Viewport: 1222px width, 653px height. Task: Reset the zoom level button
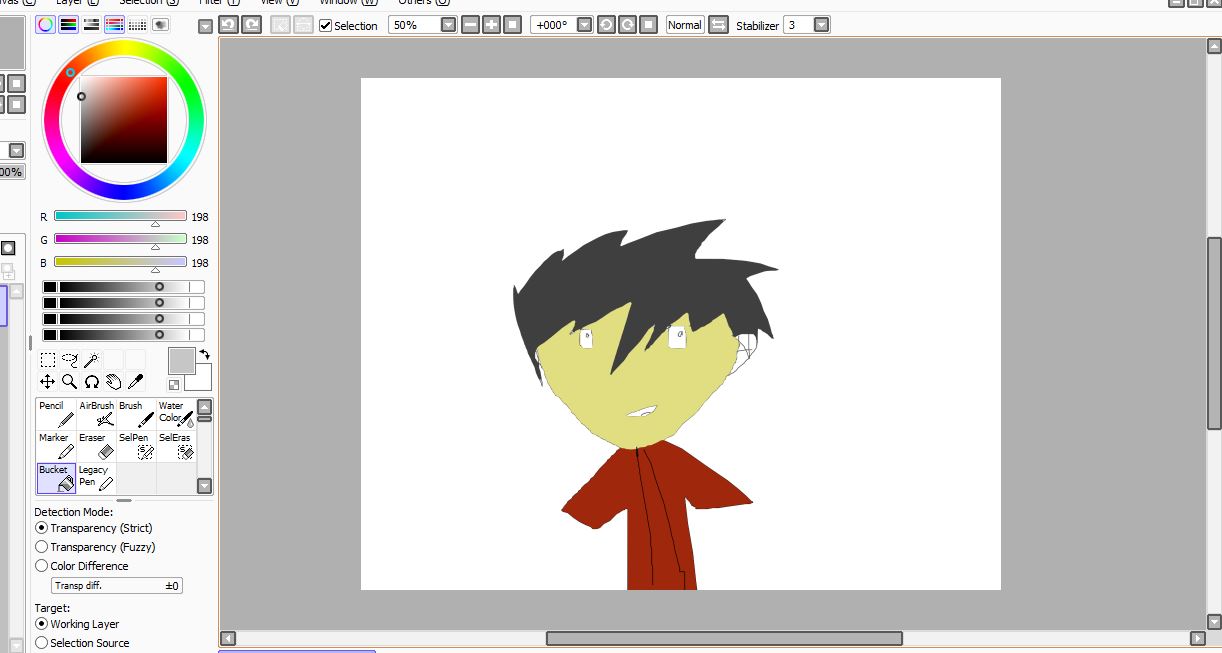513,25
